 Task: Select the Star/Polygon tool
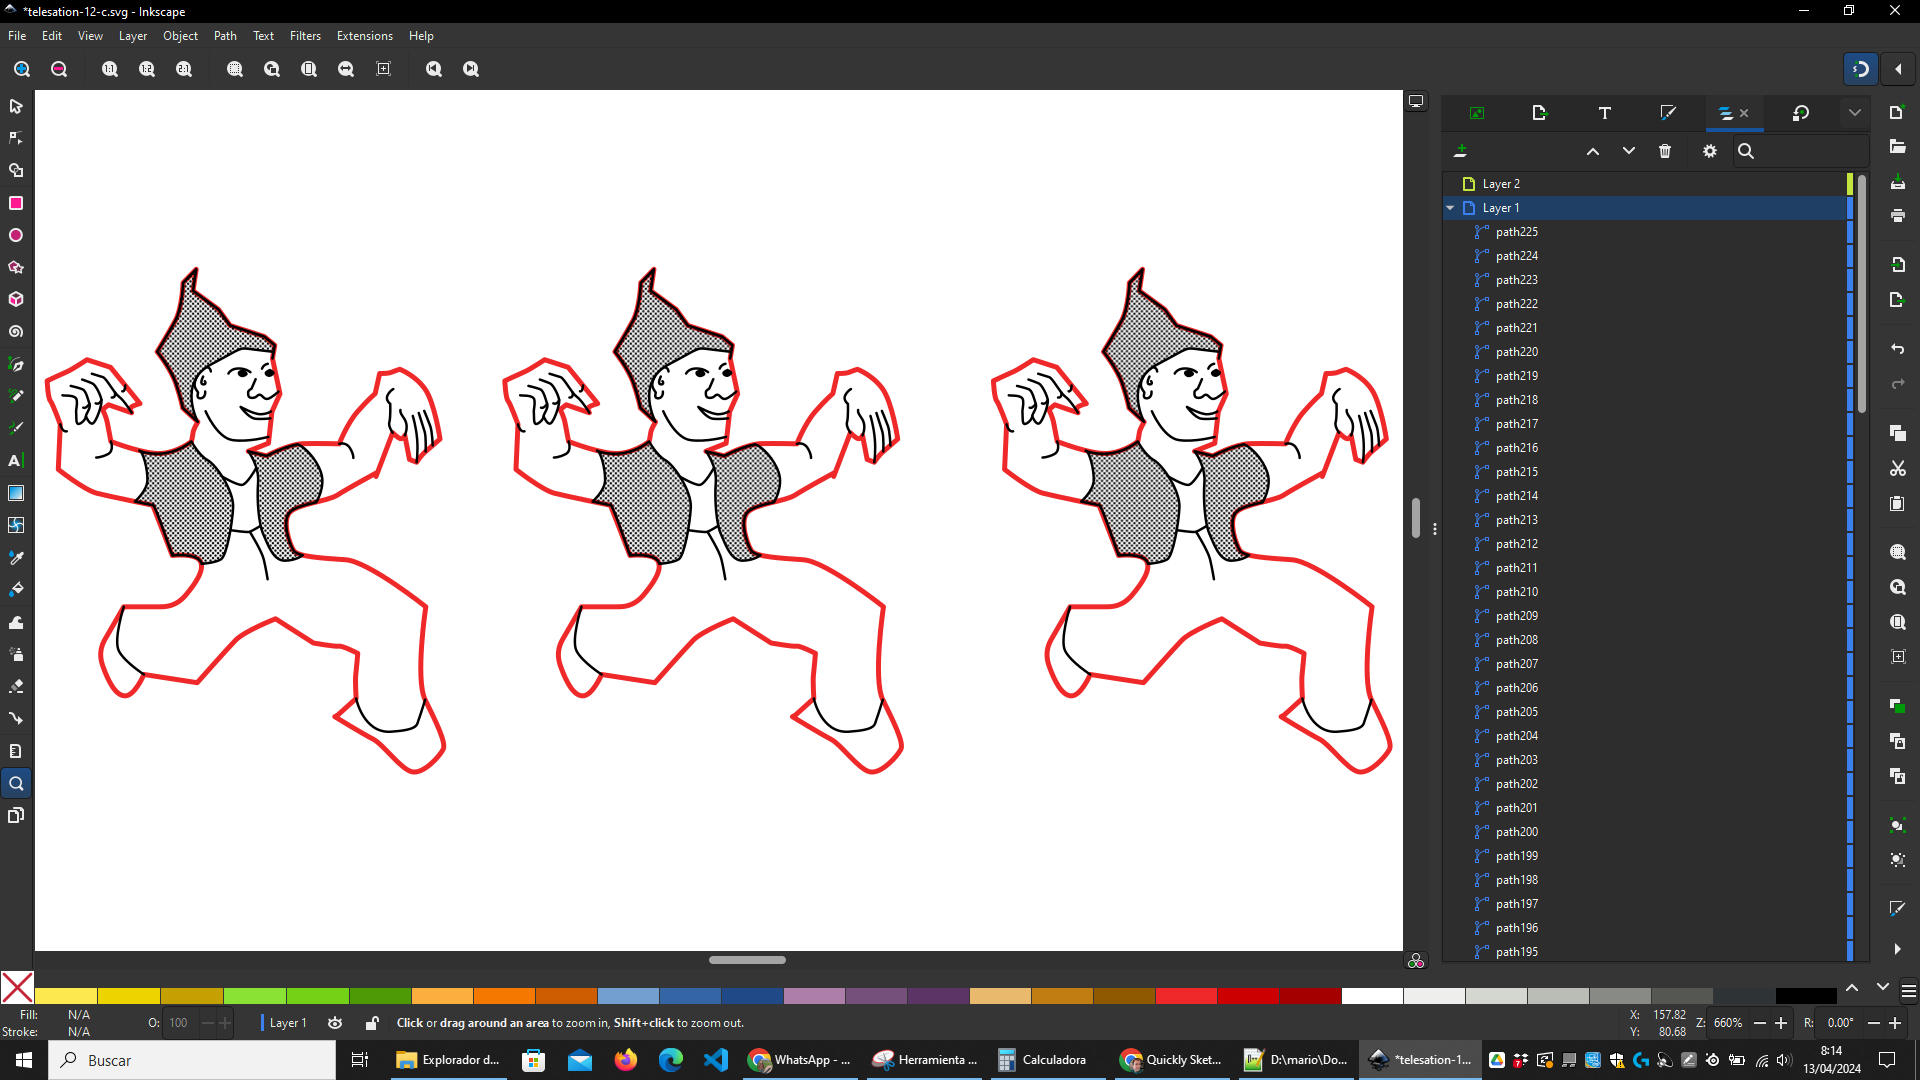point(16,267)
